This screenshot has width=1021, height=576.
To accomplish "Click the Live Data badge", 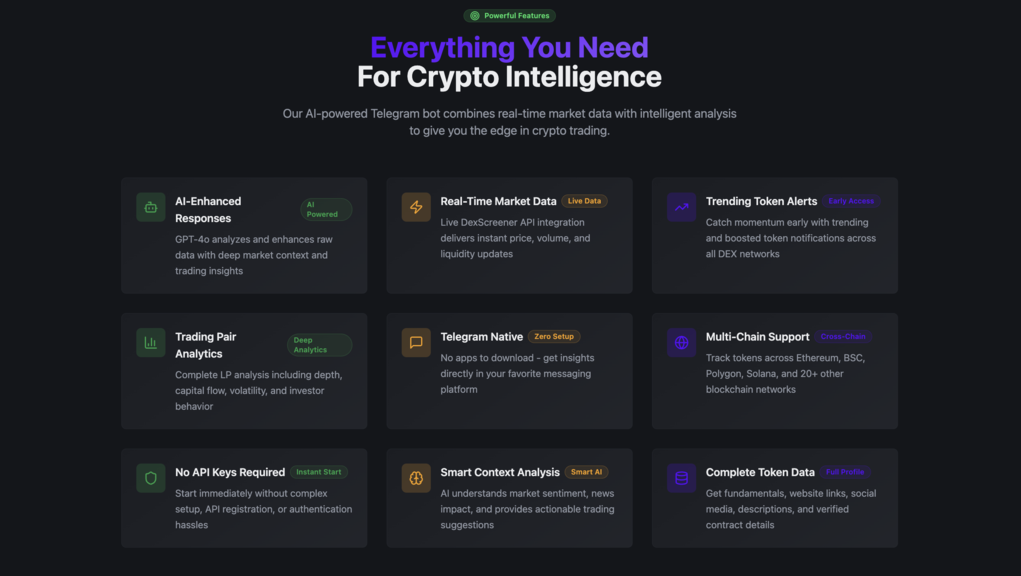I will tap(584, 201).
